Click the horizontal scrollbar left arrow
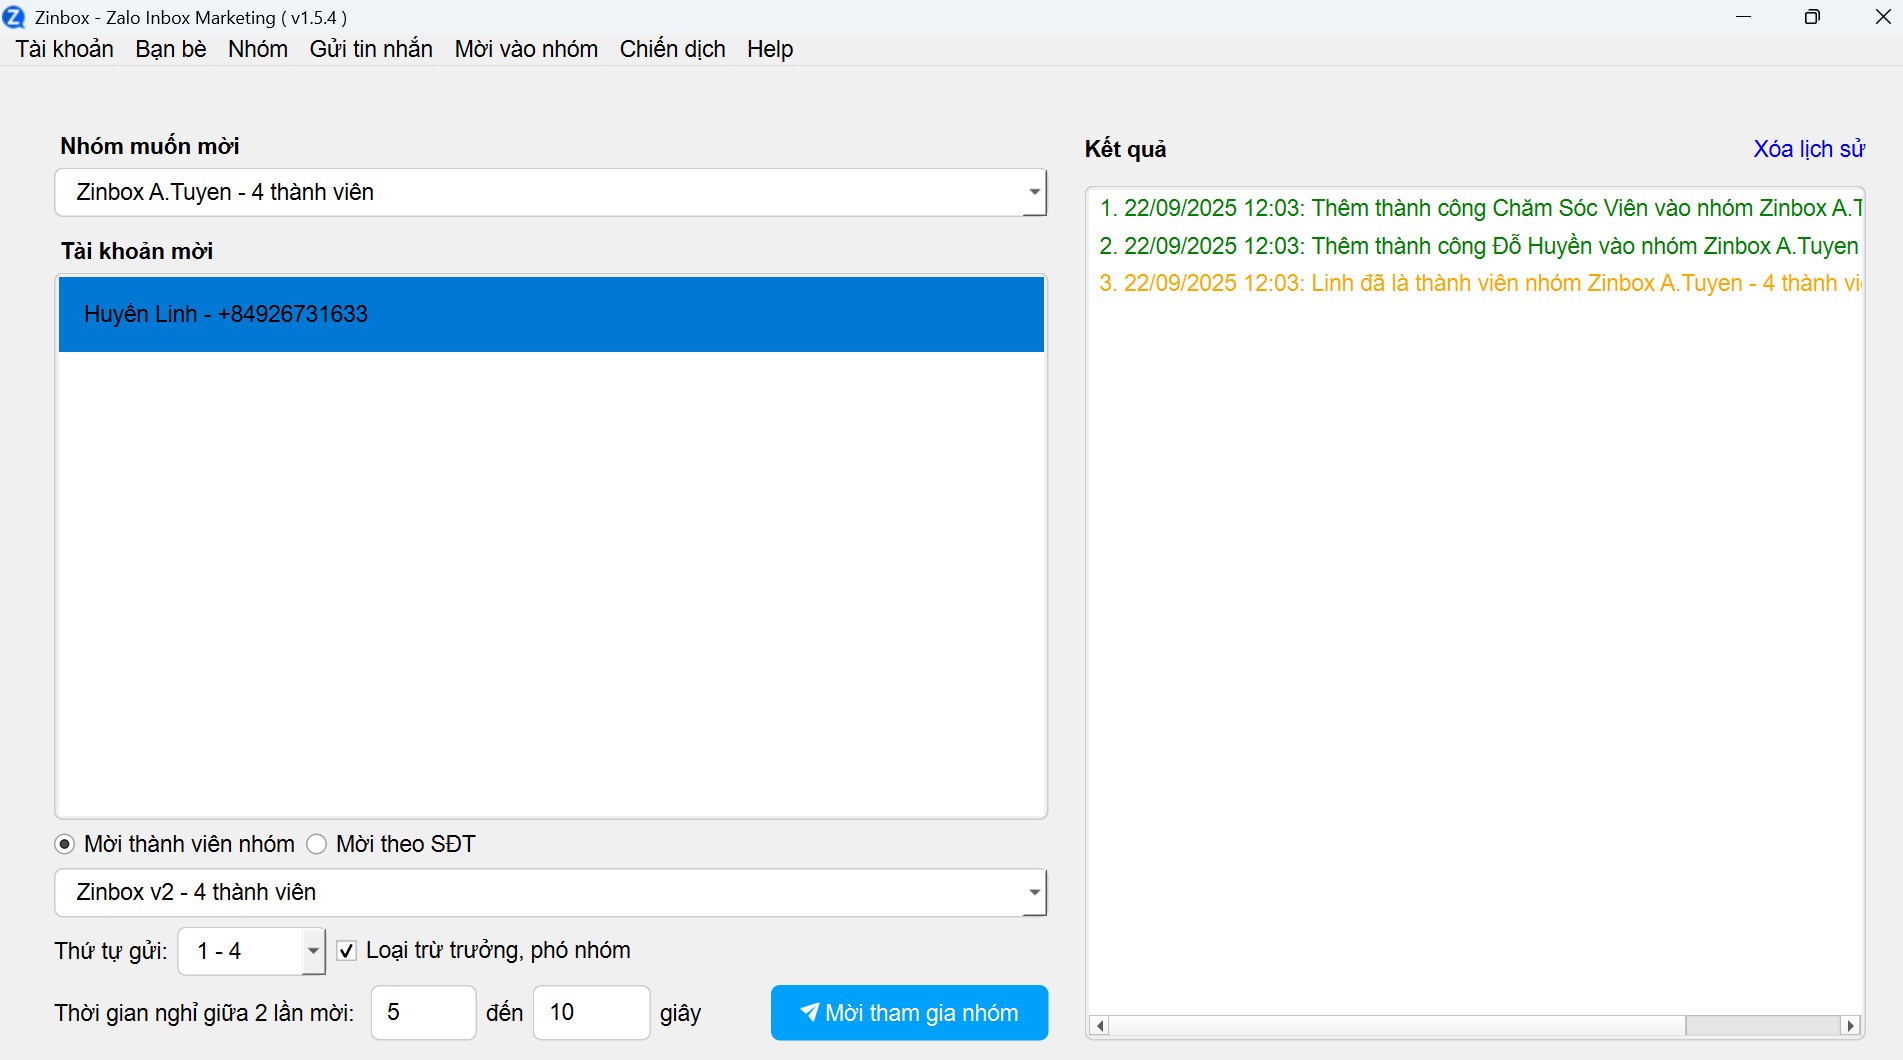This screenshot has height=1060, width=1903. pyautogui.click(x=1100, y=1025)
